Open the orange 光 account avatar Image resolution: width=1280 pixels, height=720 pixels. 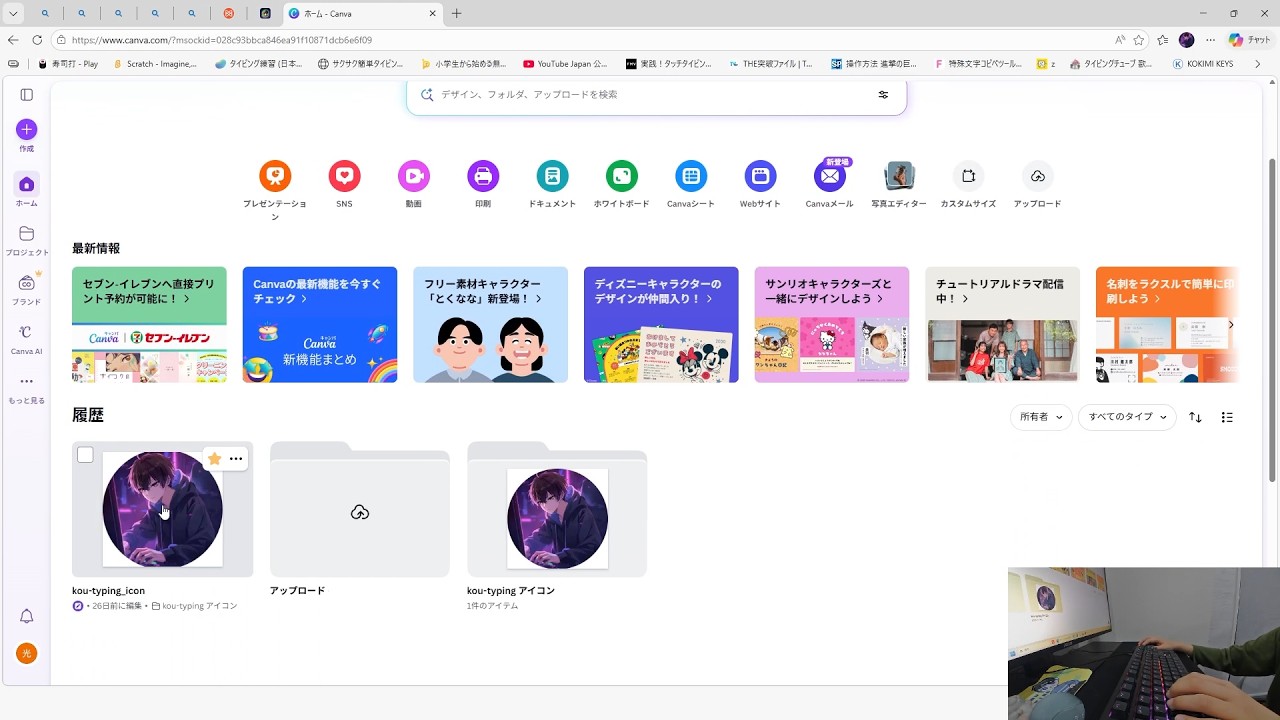(x=27, y=653)
